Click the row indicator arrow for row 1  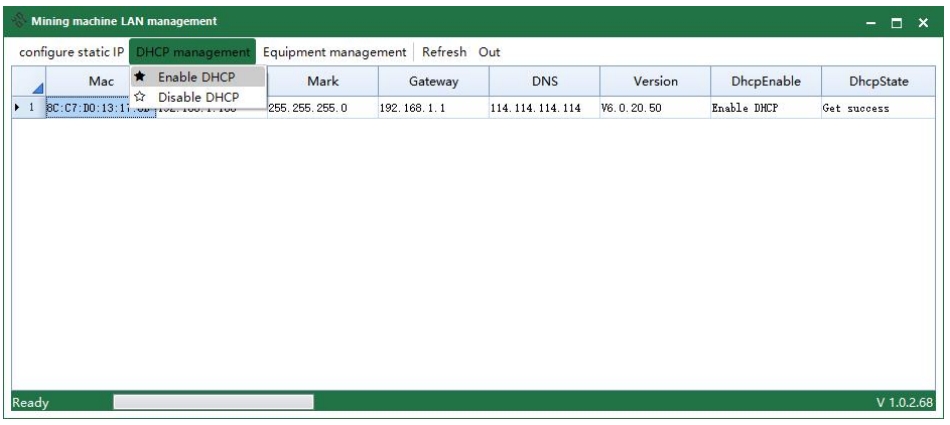pos(17,108)
